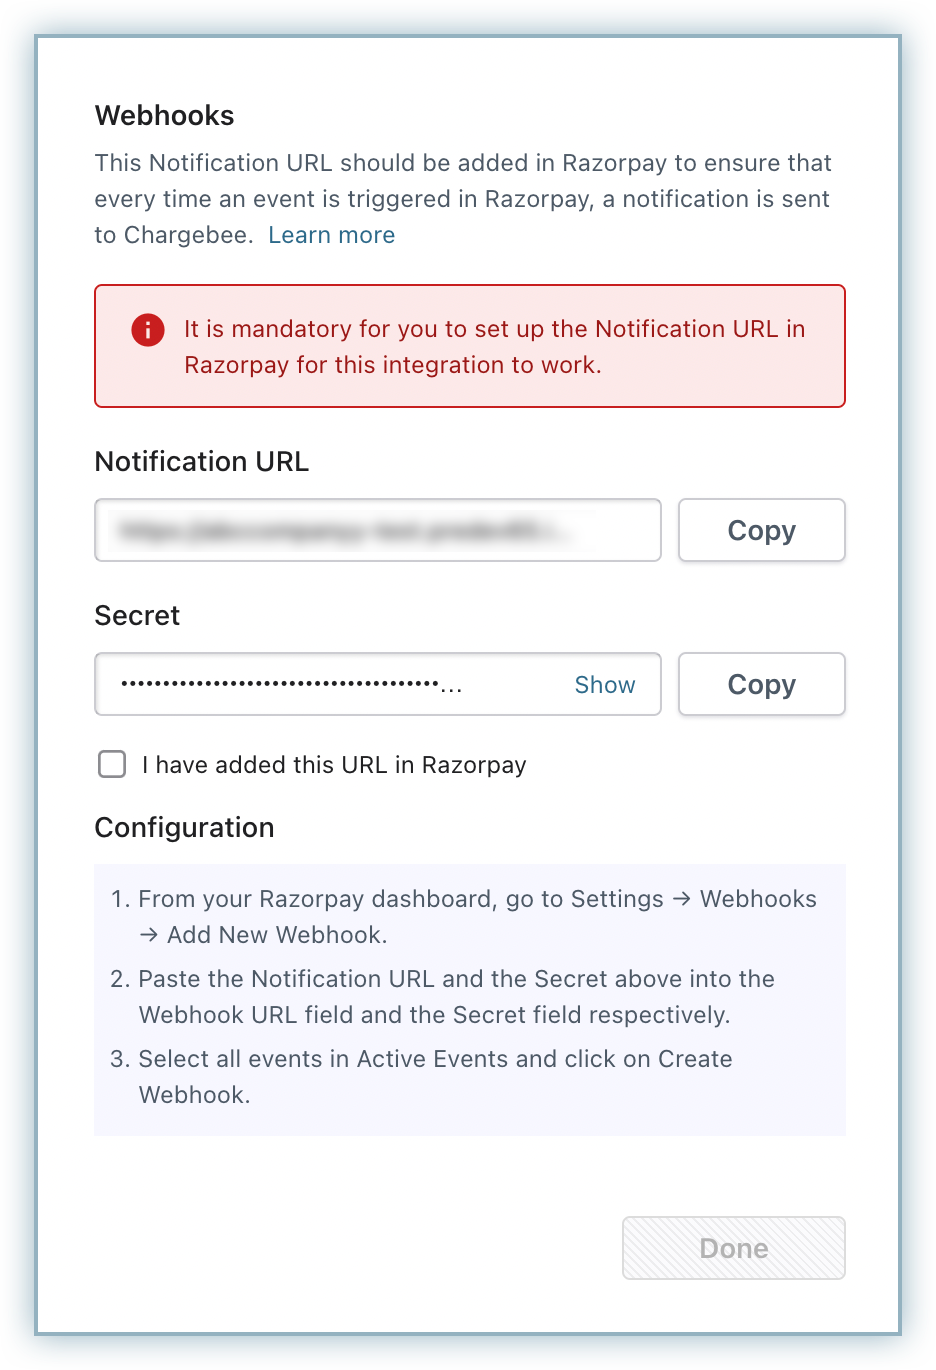Click the Configuration heading
936x1370 pixels.
click(x=184, y=828)
